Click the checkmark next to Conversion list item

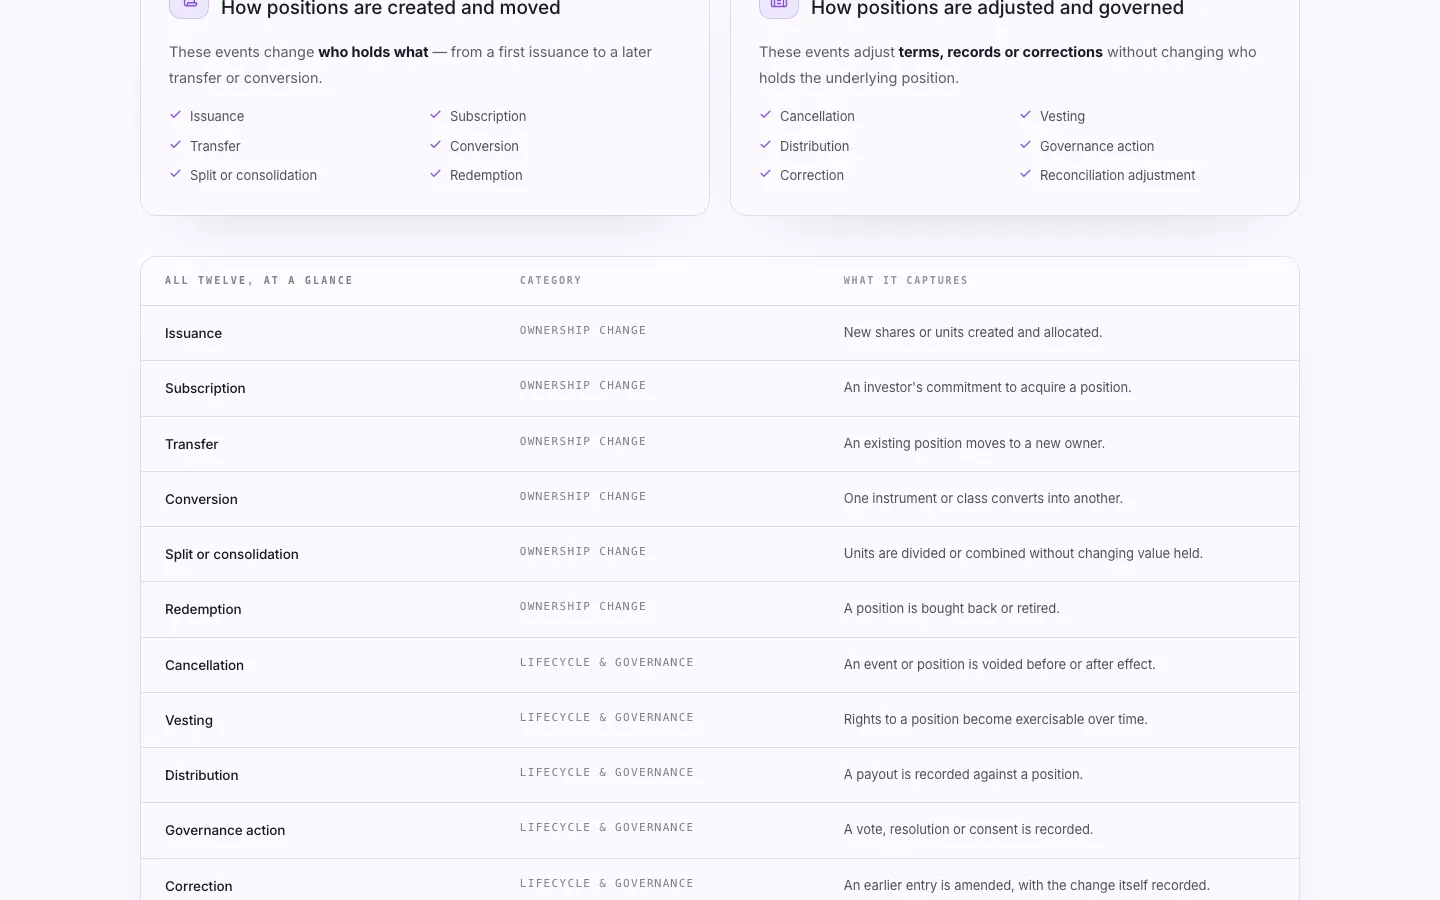click(x=436, y=145)
